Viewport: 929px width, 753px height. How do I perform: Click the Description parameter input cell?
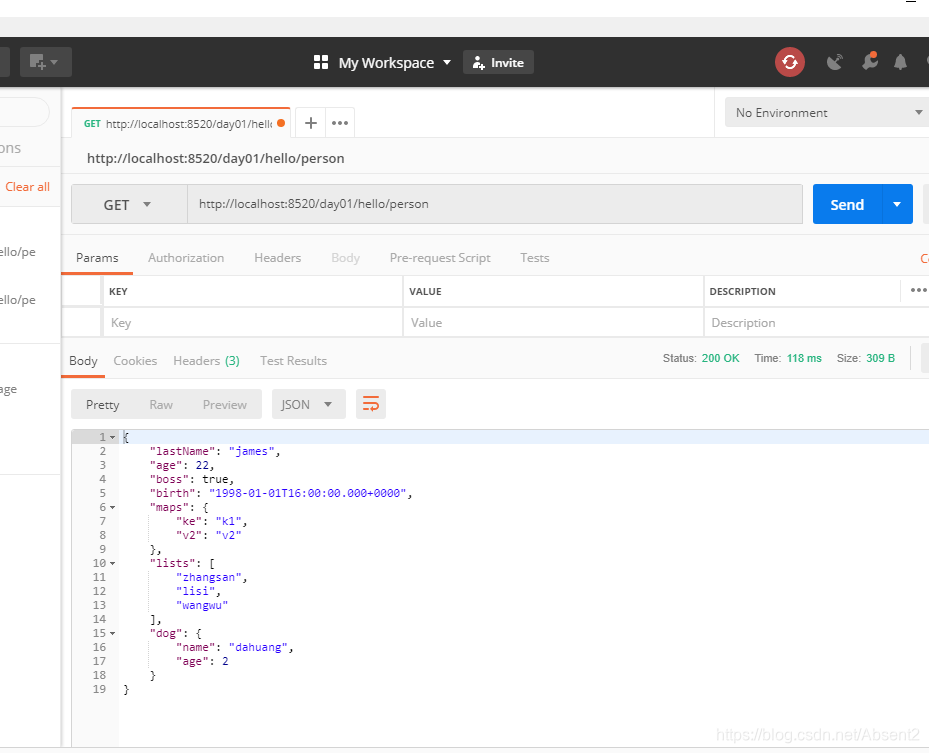click(816, 323)
